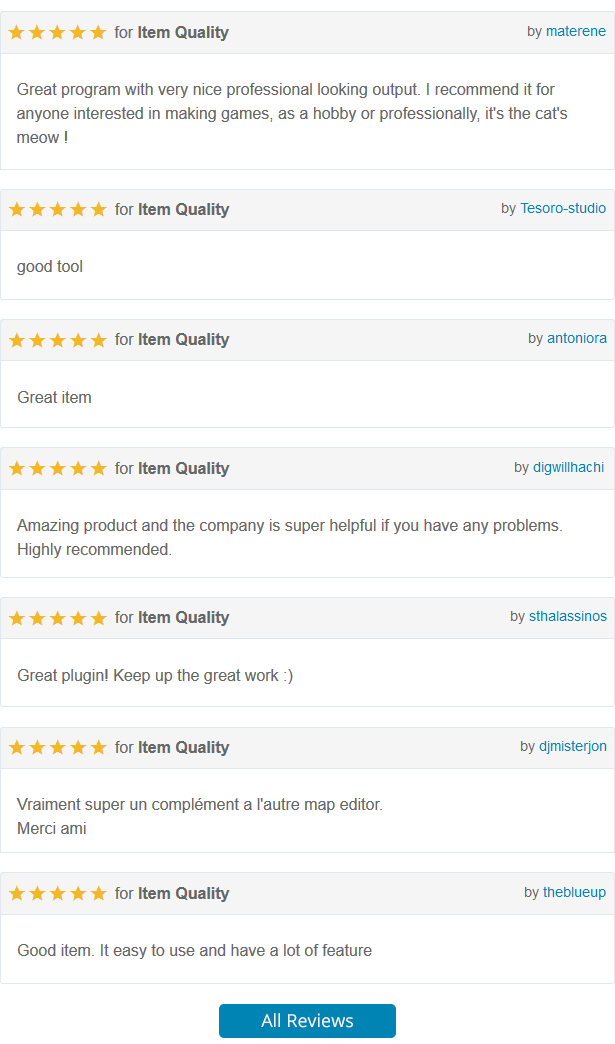This screenshot has height=1044, width=615.
Task: Click the 'Great item' review text
Action: [x=54, y=397]
